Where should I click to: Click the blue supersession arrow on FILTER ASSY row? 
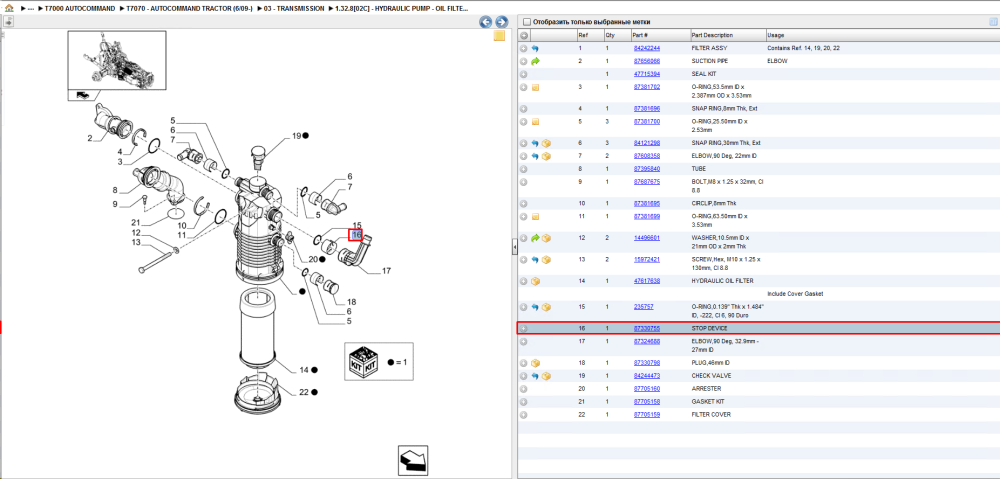(x=535, y=48)
